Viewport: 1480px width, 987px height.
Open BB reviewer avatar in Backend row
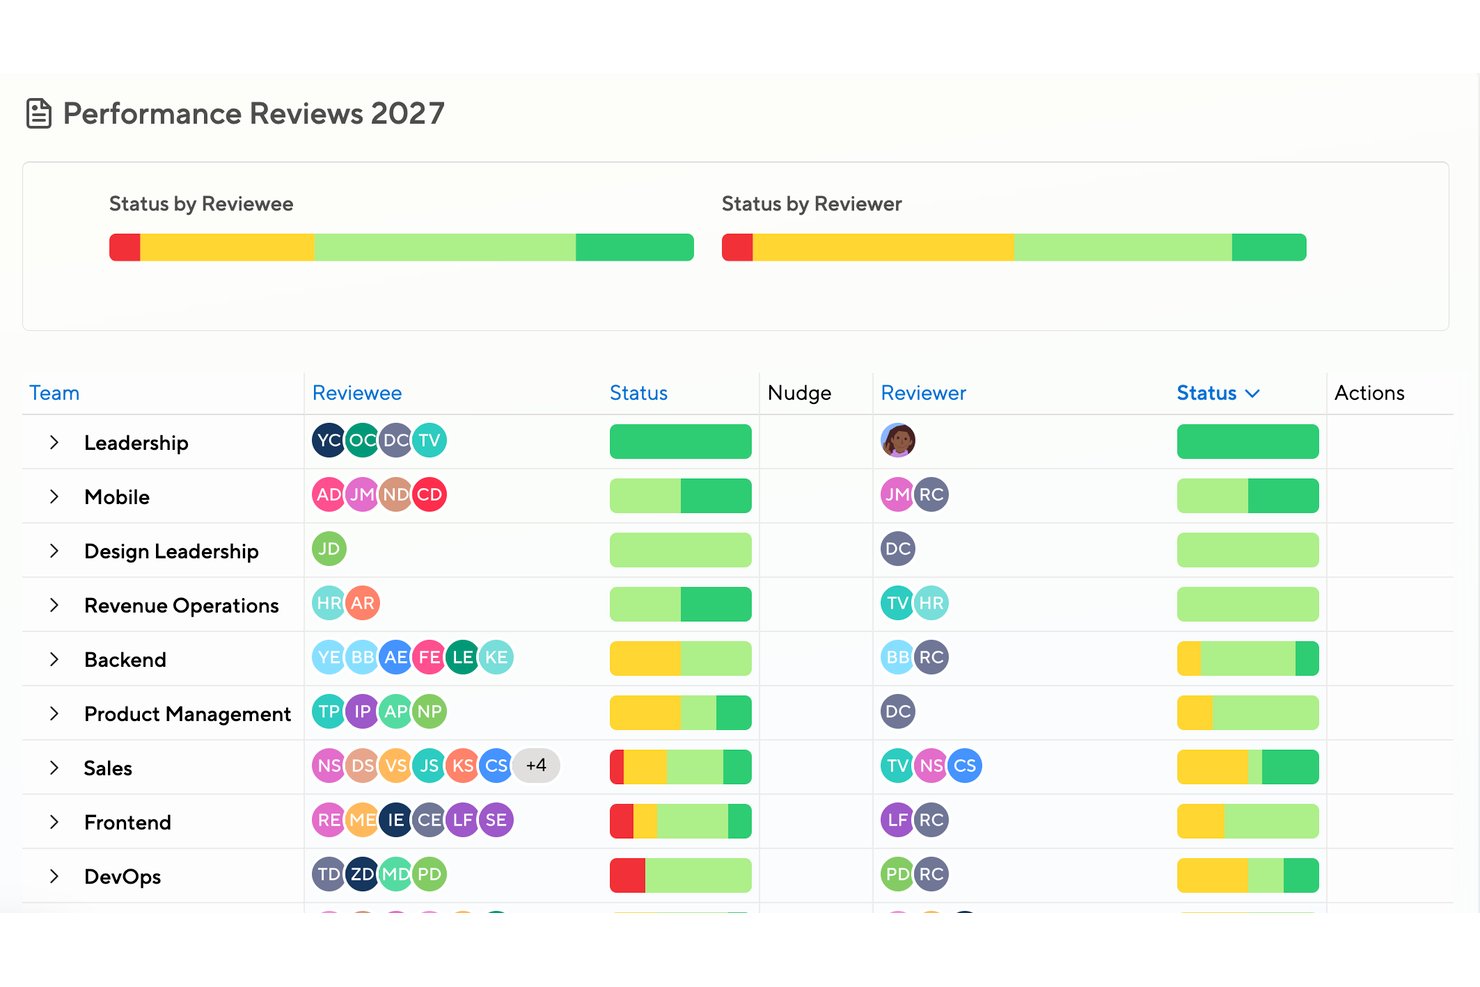(x=898, y=657)
